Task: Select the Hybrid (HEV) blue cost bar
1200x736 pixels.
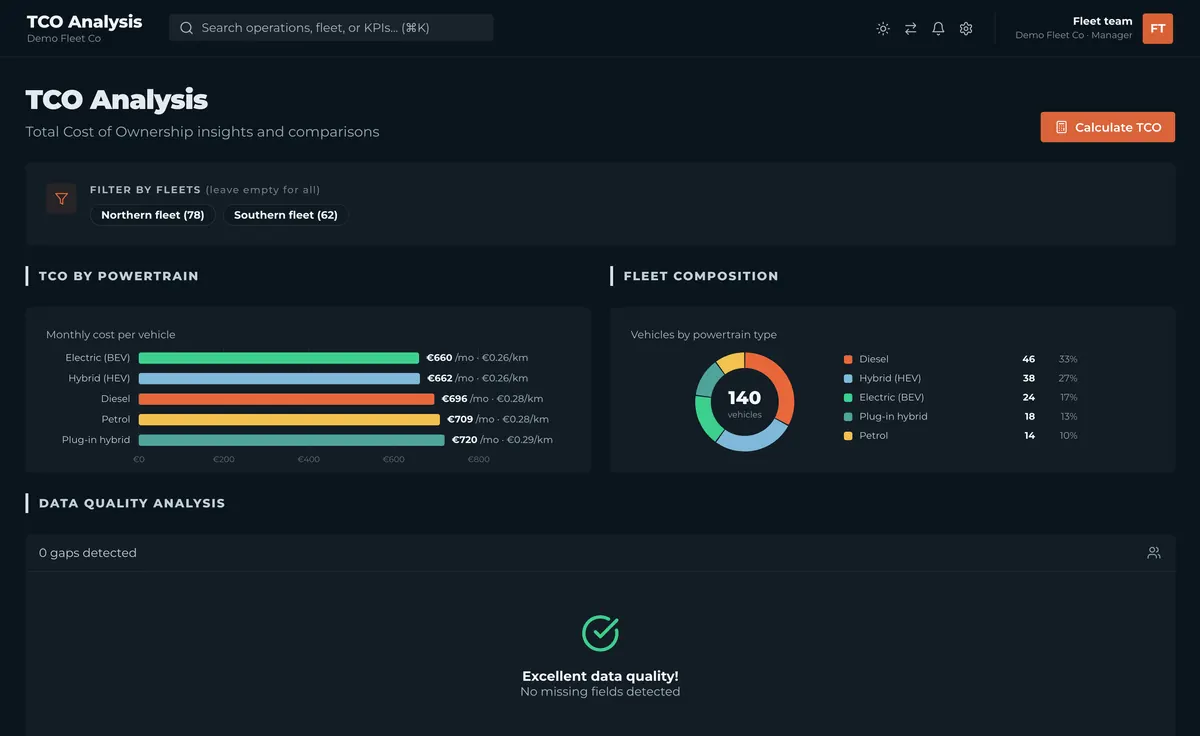Action: click(279, 378)
